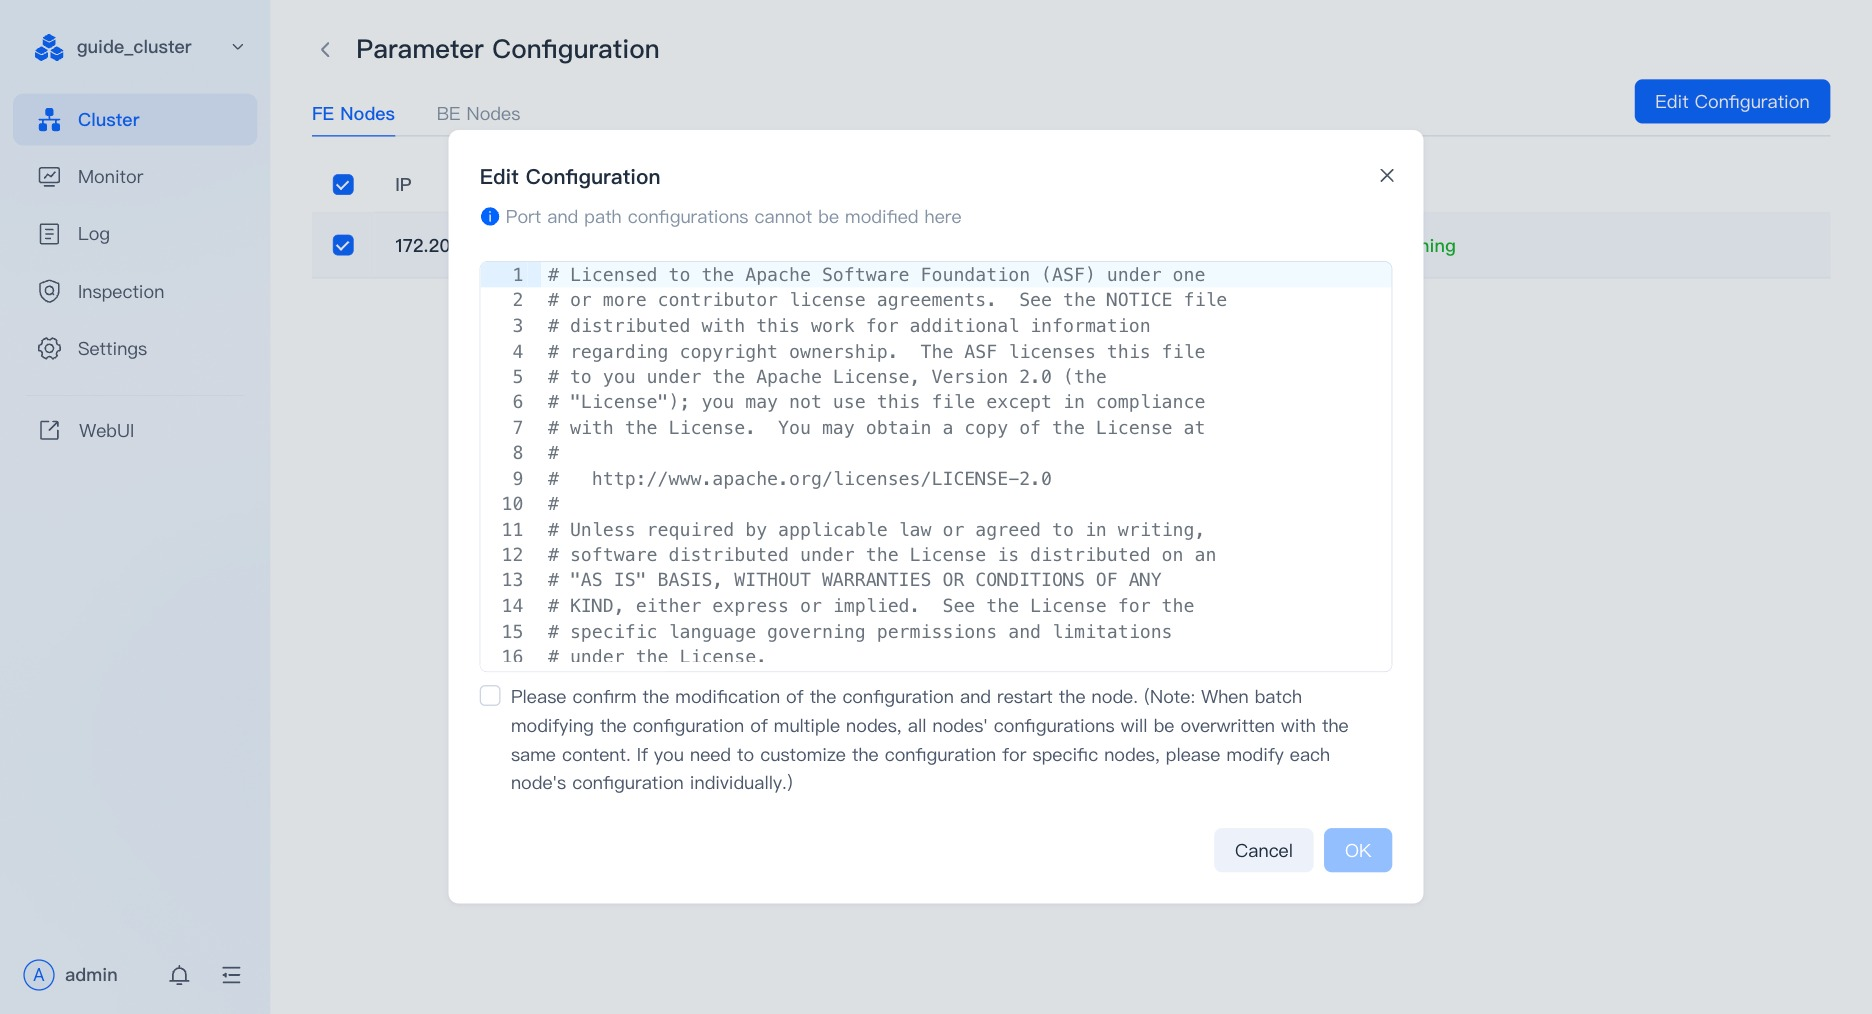Open the Settings gear icon
The height and width of the screenshot is (1014, 1872).
tap(49, 349)
